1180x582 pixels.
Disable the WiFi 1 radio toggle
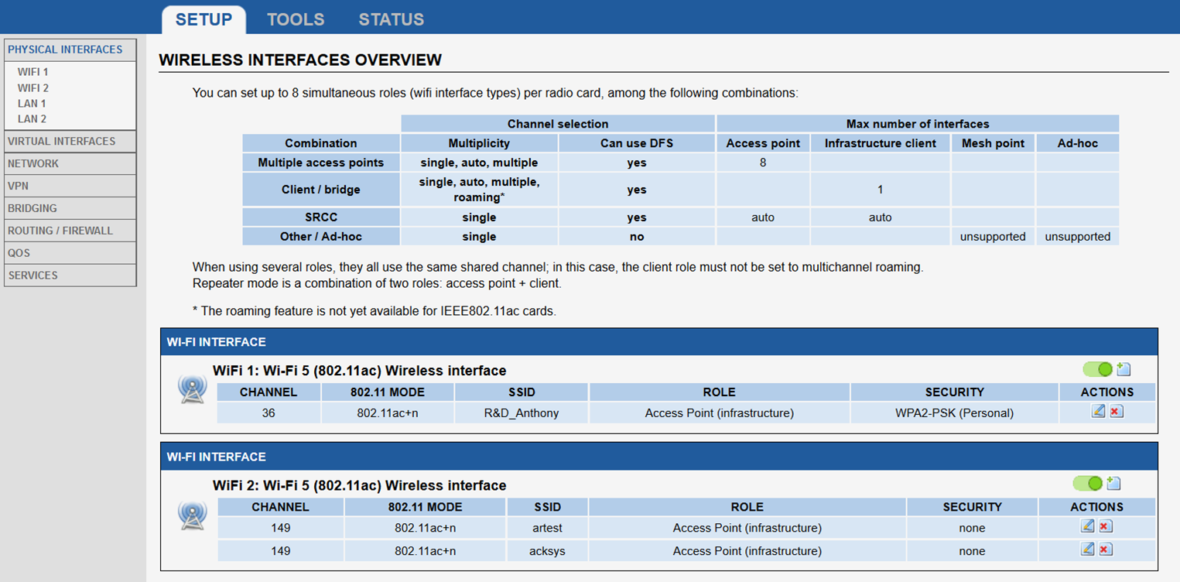click(x=1097, y=369)
